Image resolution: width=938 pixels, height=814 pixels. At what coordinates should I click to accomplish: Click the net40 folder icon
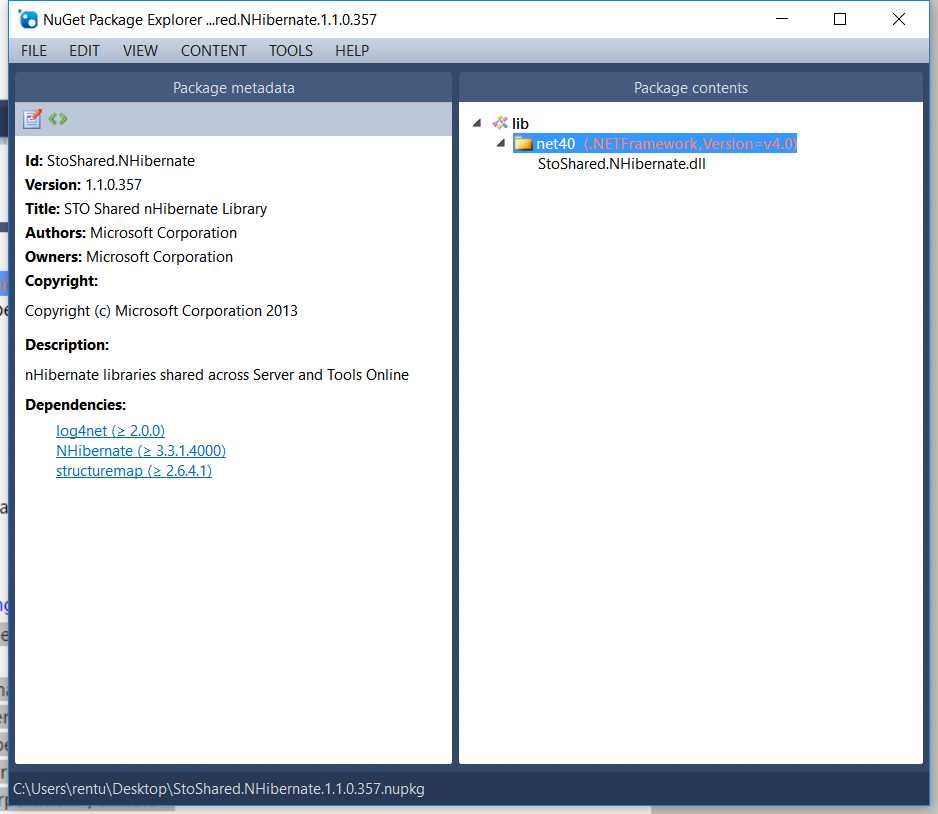pyautogui.click(x=523, y=144)
